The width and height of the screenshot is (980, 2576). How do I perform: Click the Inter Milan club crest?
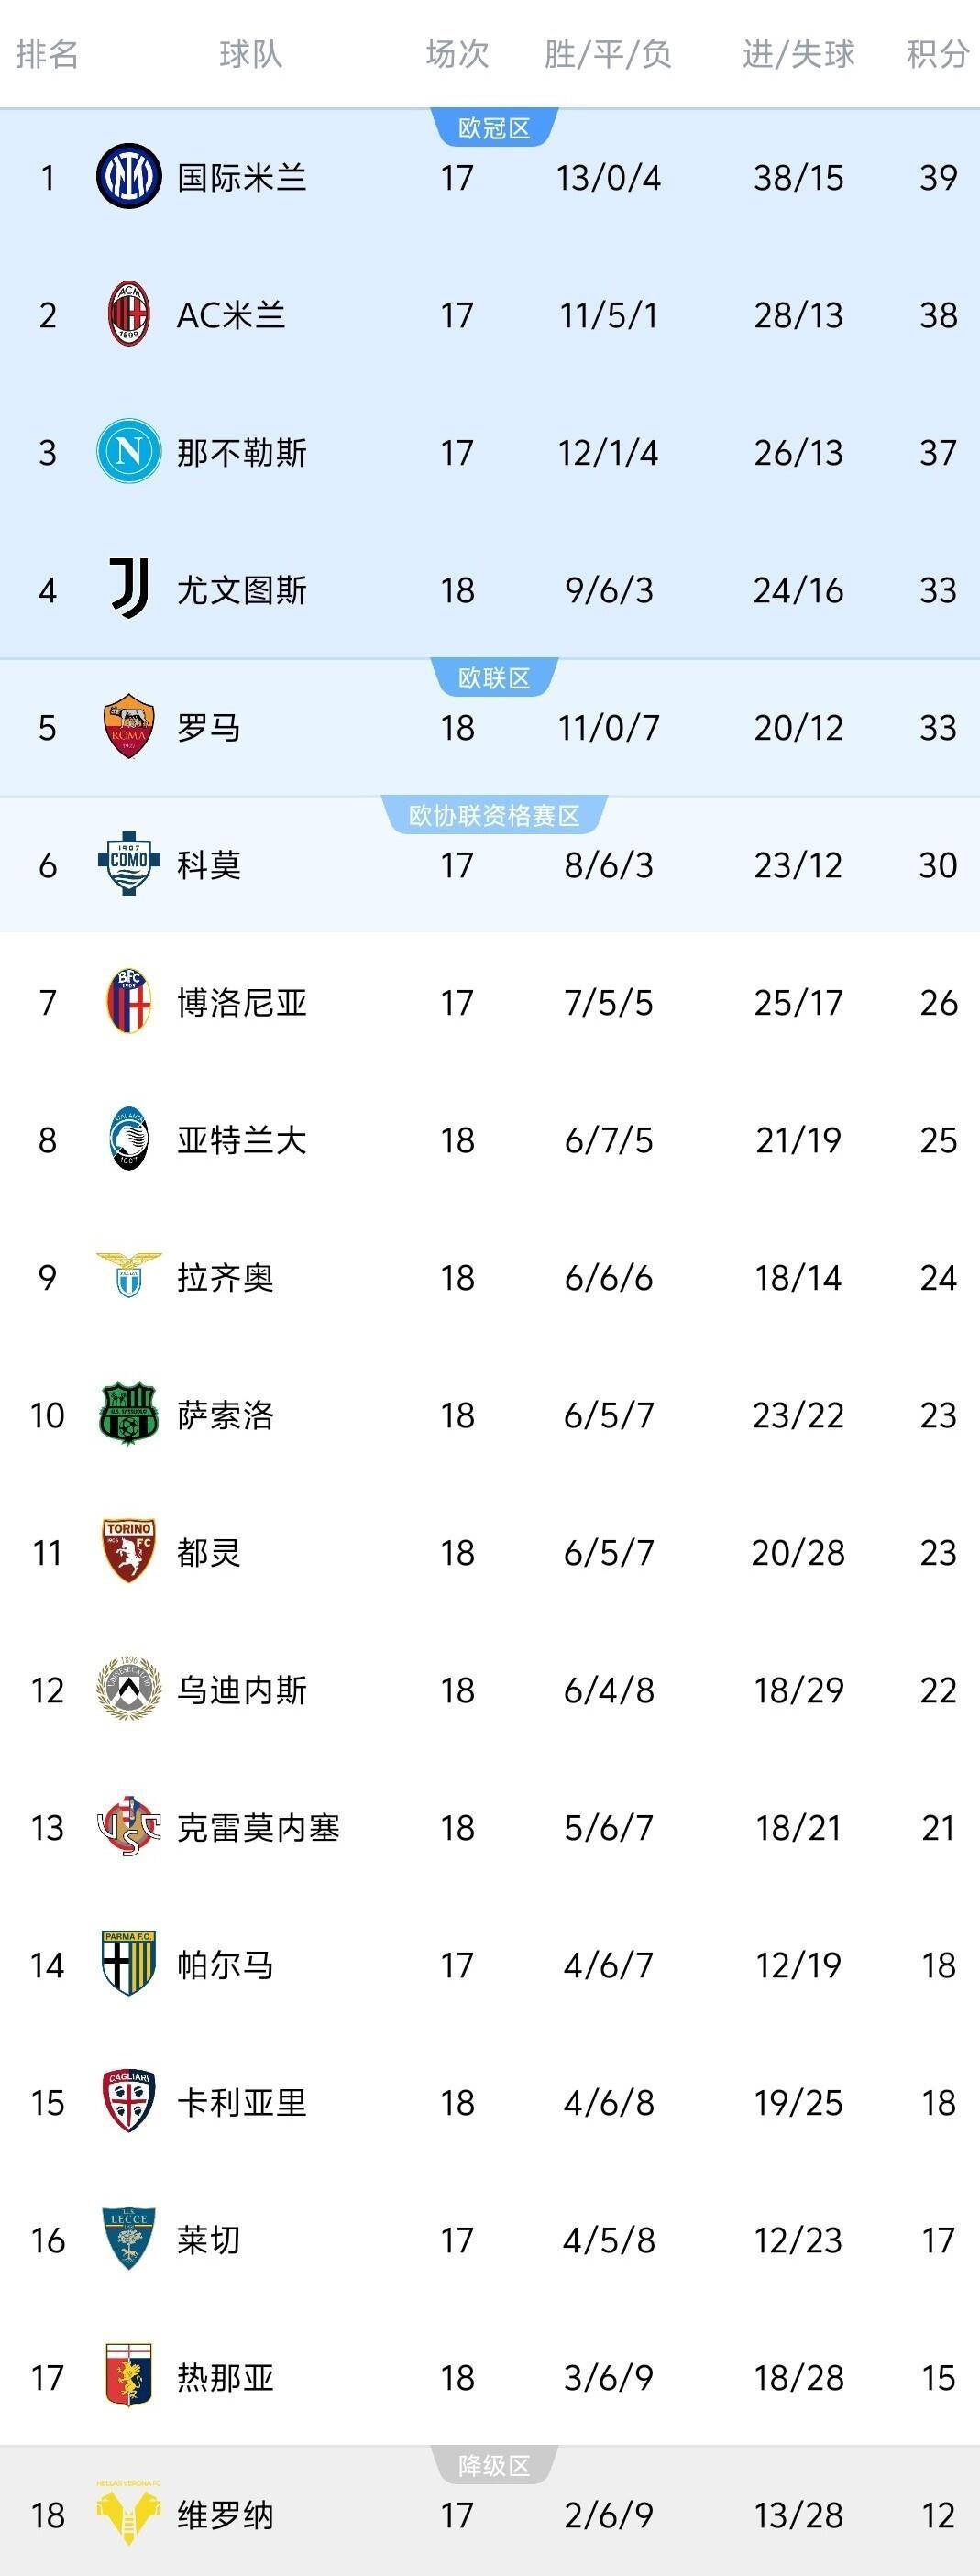(128, 176)
